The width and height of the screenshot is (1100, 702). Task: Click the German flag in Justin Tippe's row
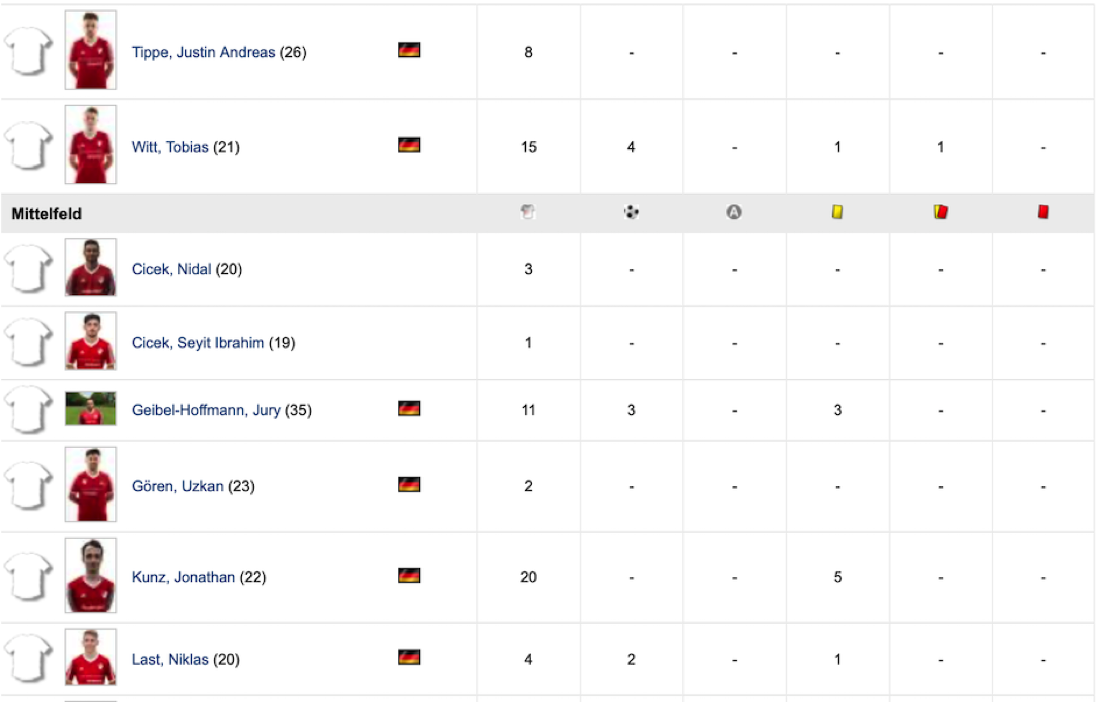409,50
